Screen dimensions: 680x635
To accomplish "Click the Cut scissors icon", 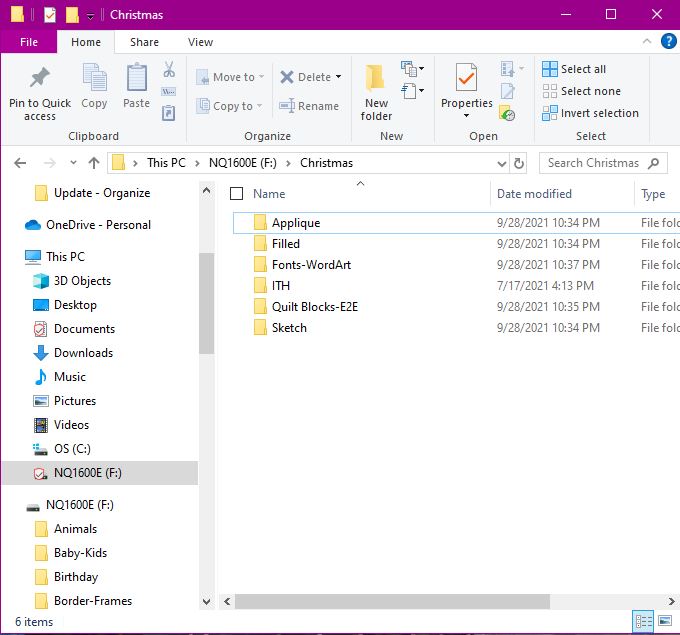I will (169, 69).
